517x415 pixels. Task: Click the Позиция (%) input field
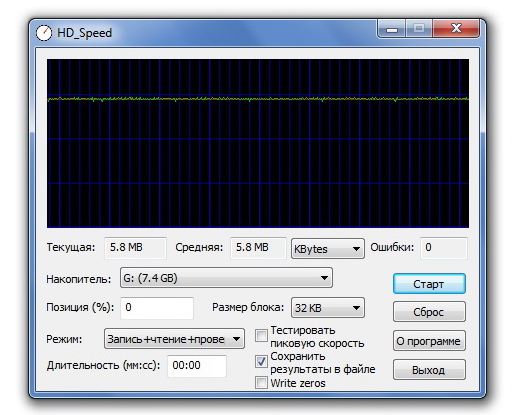(x=157, y=308)
